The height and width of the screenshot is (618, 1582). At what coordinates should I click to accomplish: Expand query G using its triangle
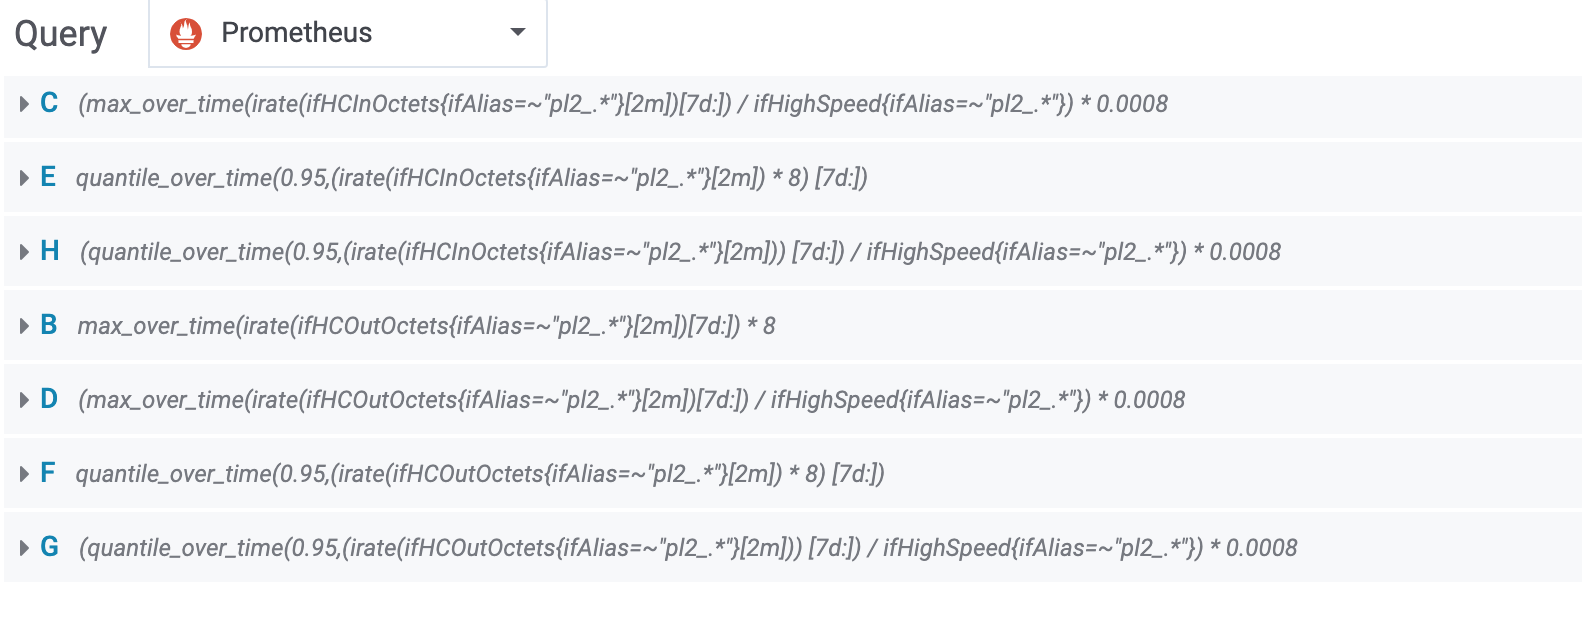click(x=24, y=548)
